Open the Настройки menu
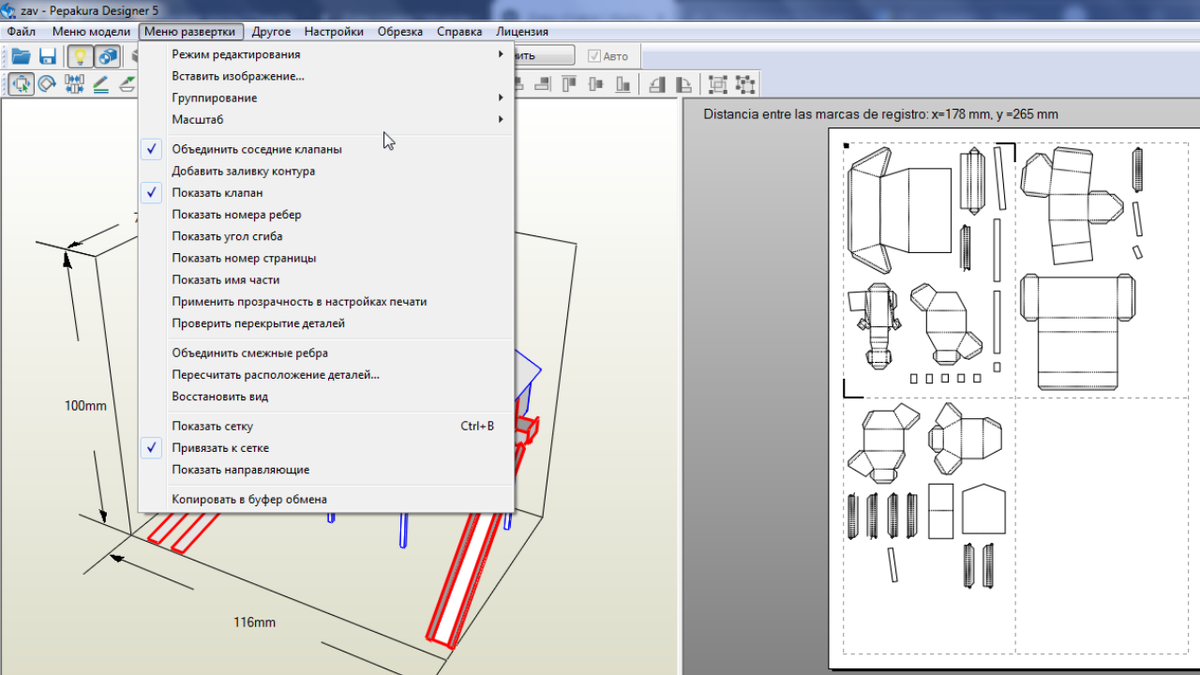Viewport: 1200px width, 675px height. [334, 31]
